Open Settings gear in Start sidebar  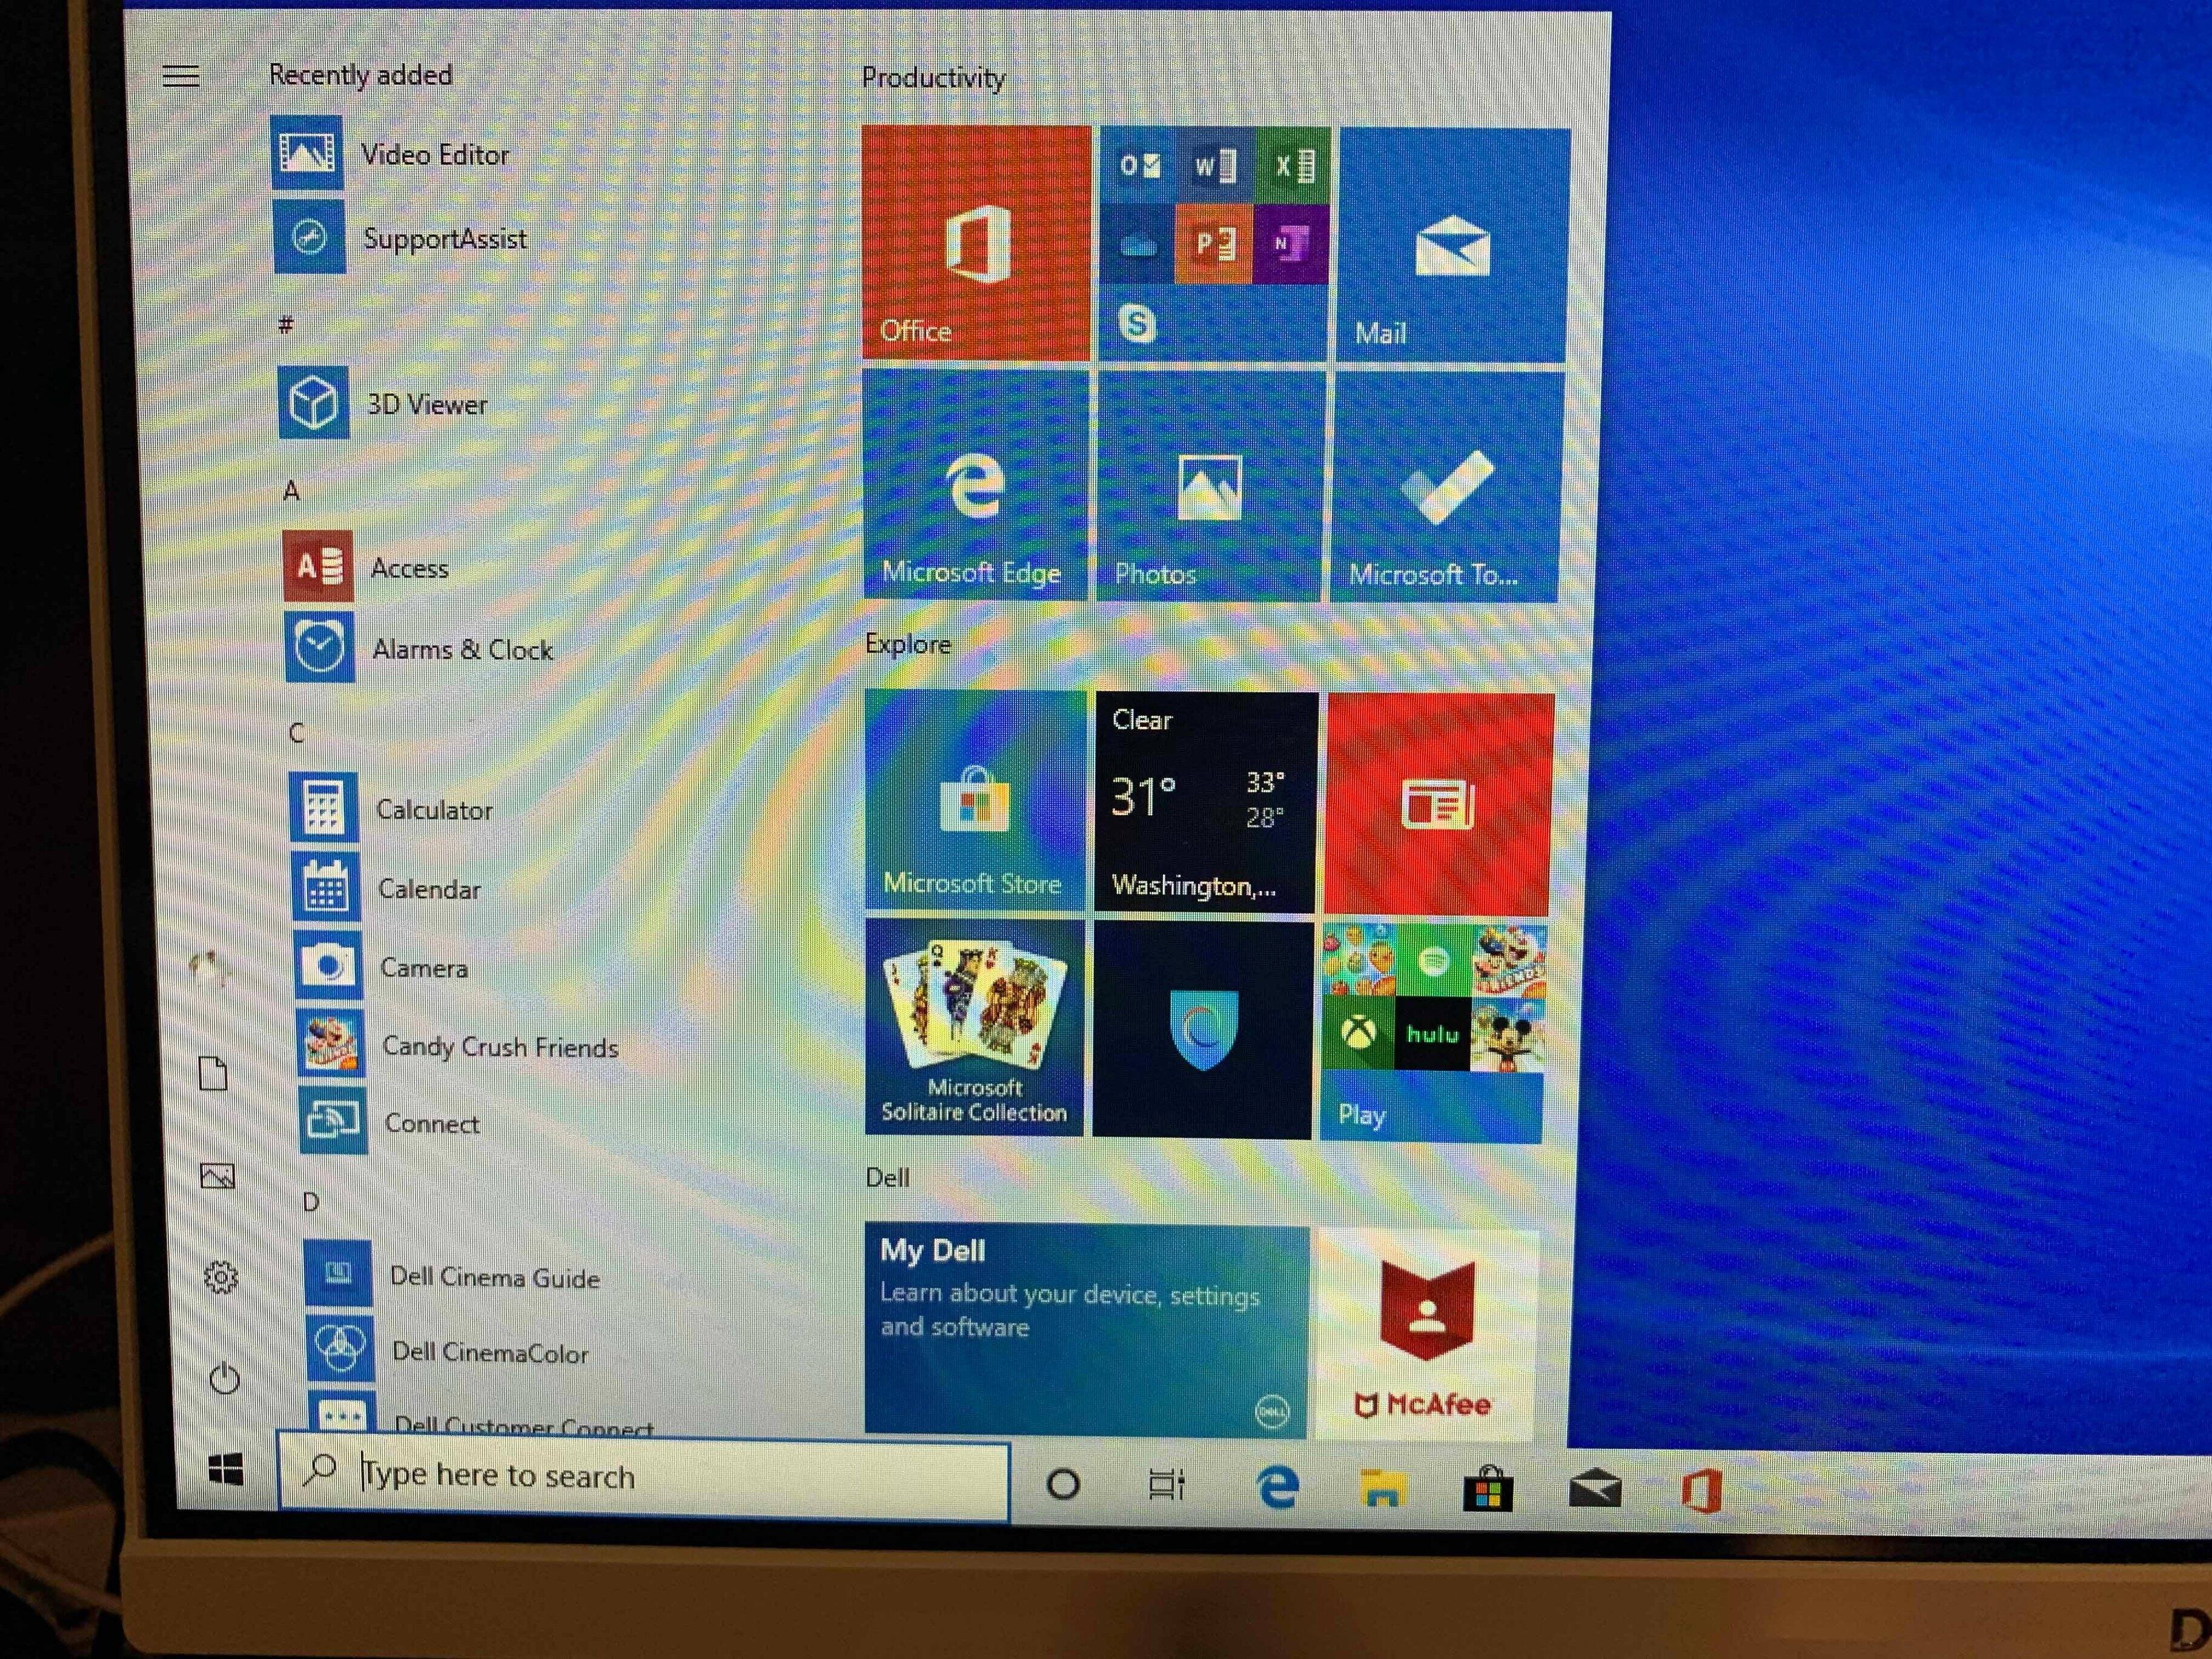pyautogui.click(x=221, y=1277)
